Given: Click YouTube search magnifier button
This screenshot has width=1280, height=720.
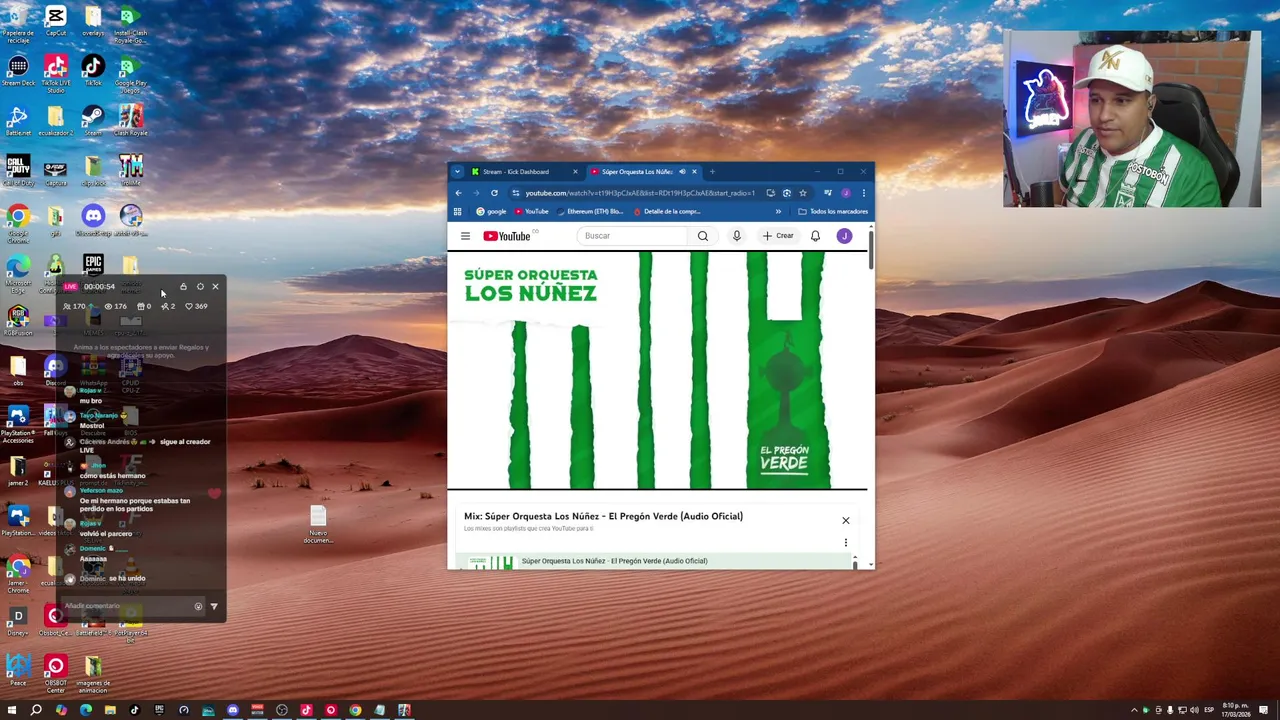Looking at the screenshot, I should tap(703, 236).
